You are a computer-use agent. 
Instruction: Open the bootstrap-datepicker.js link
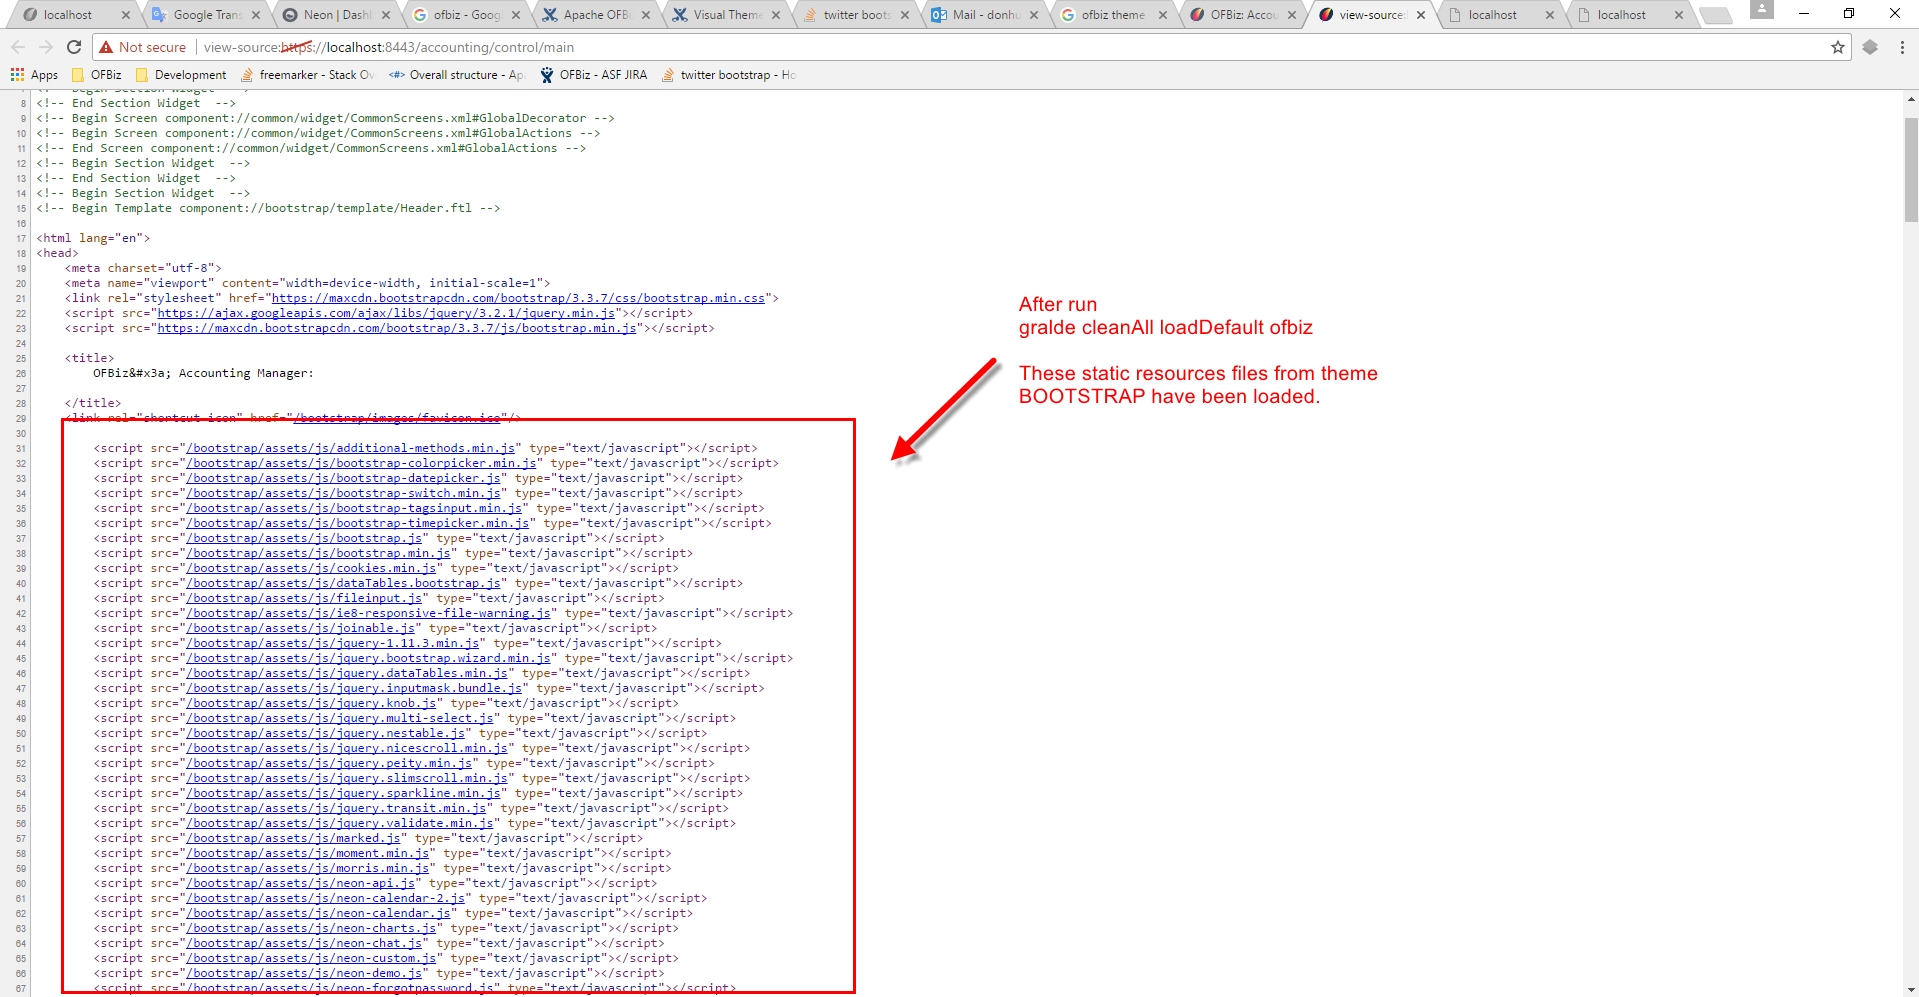343,478
